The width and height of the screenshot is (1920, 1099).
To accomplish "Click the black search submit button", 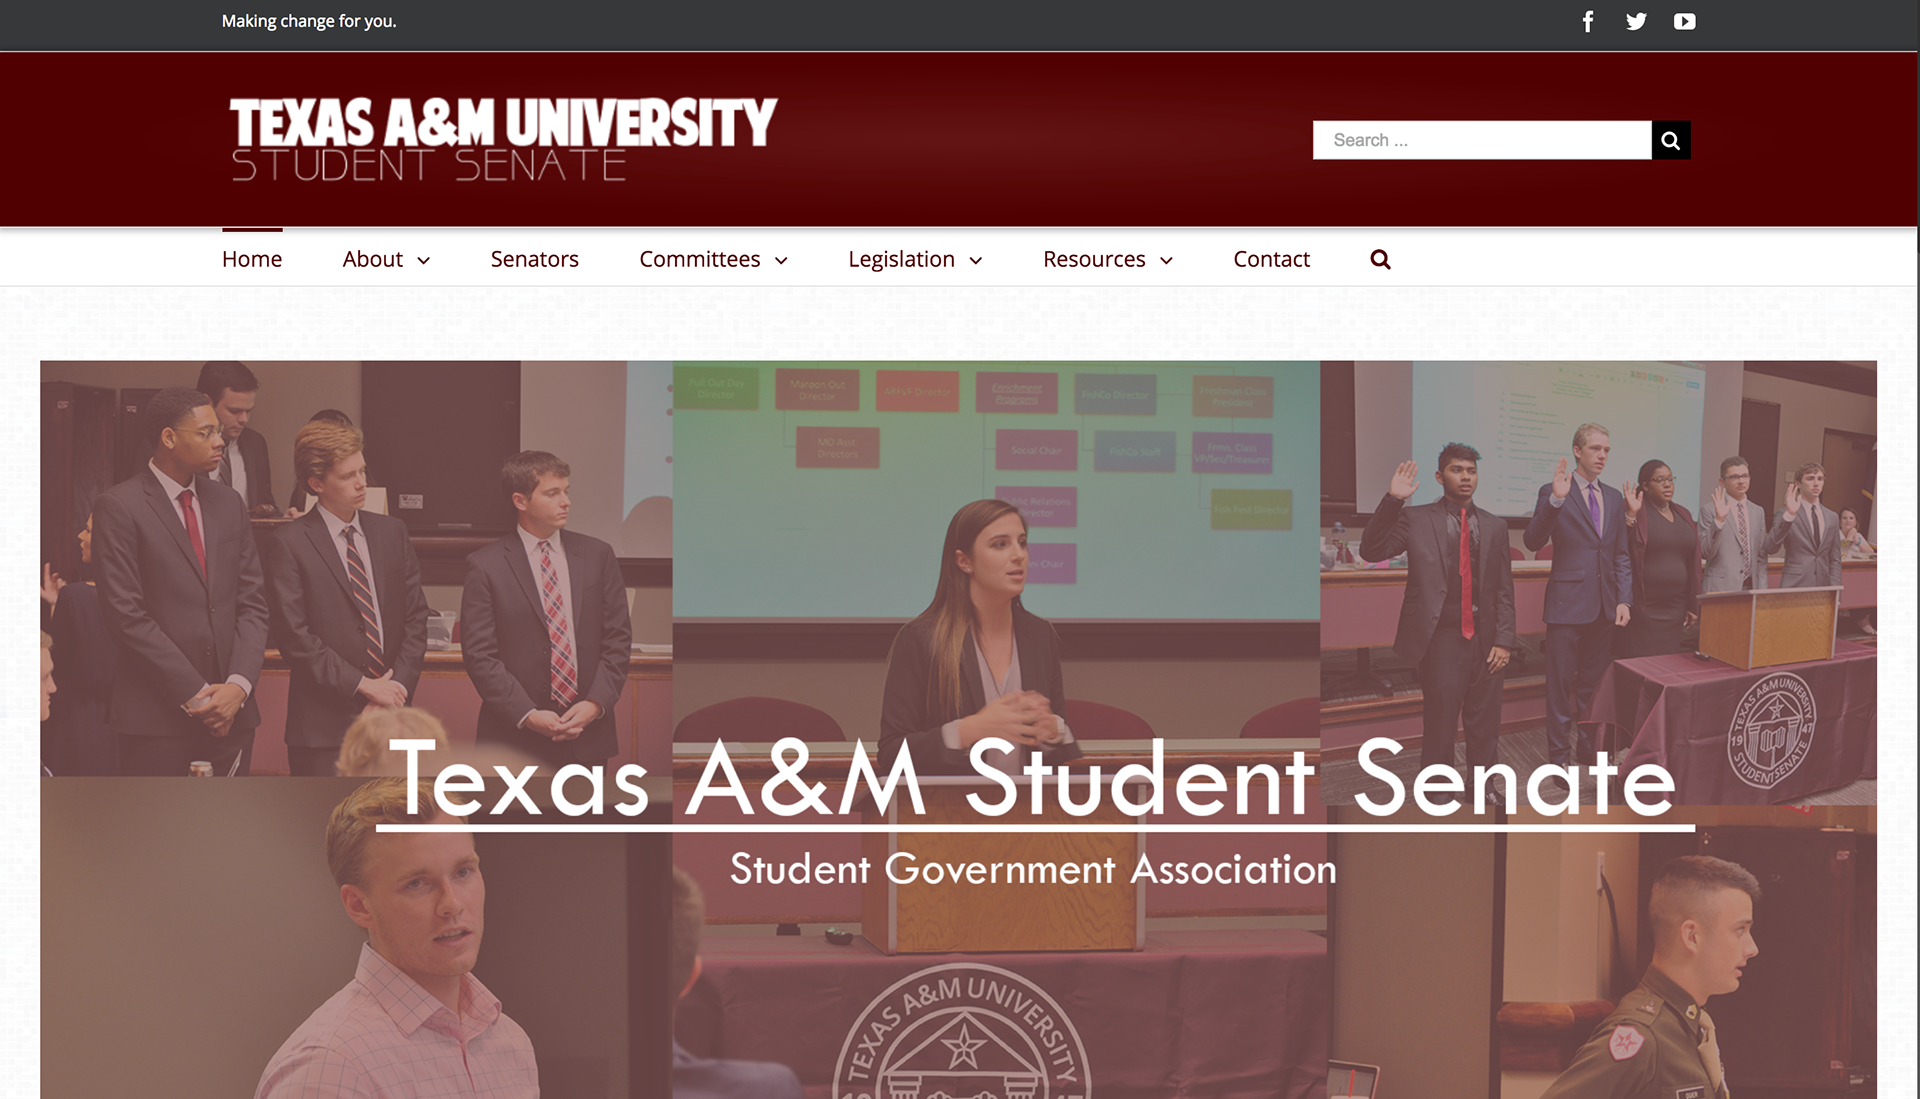I will [1670, 140].
